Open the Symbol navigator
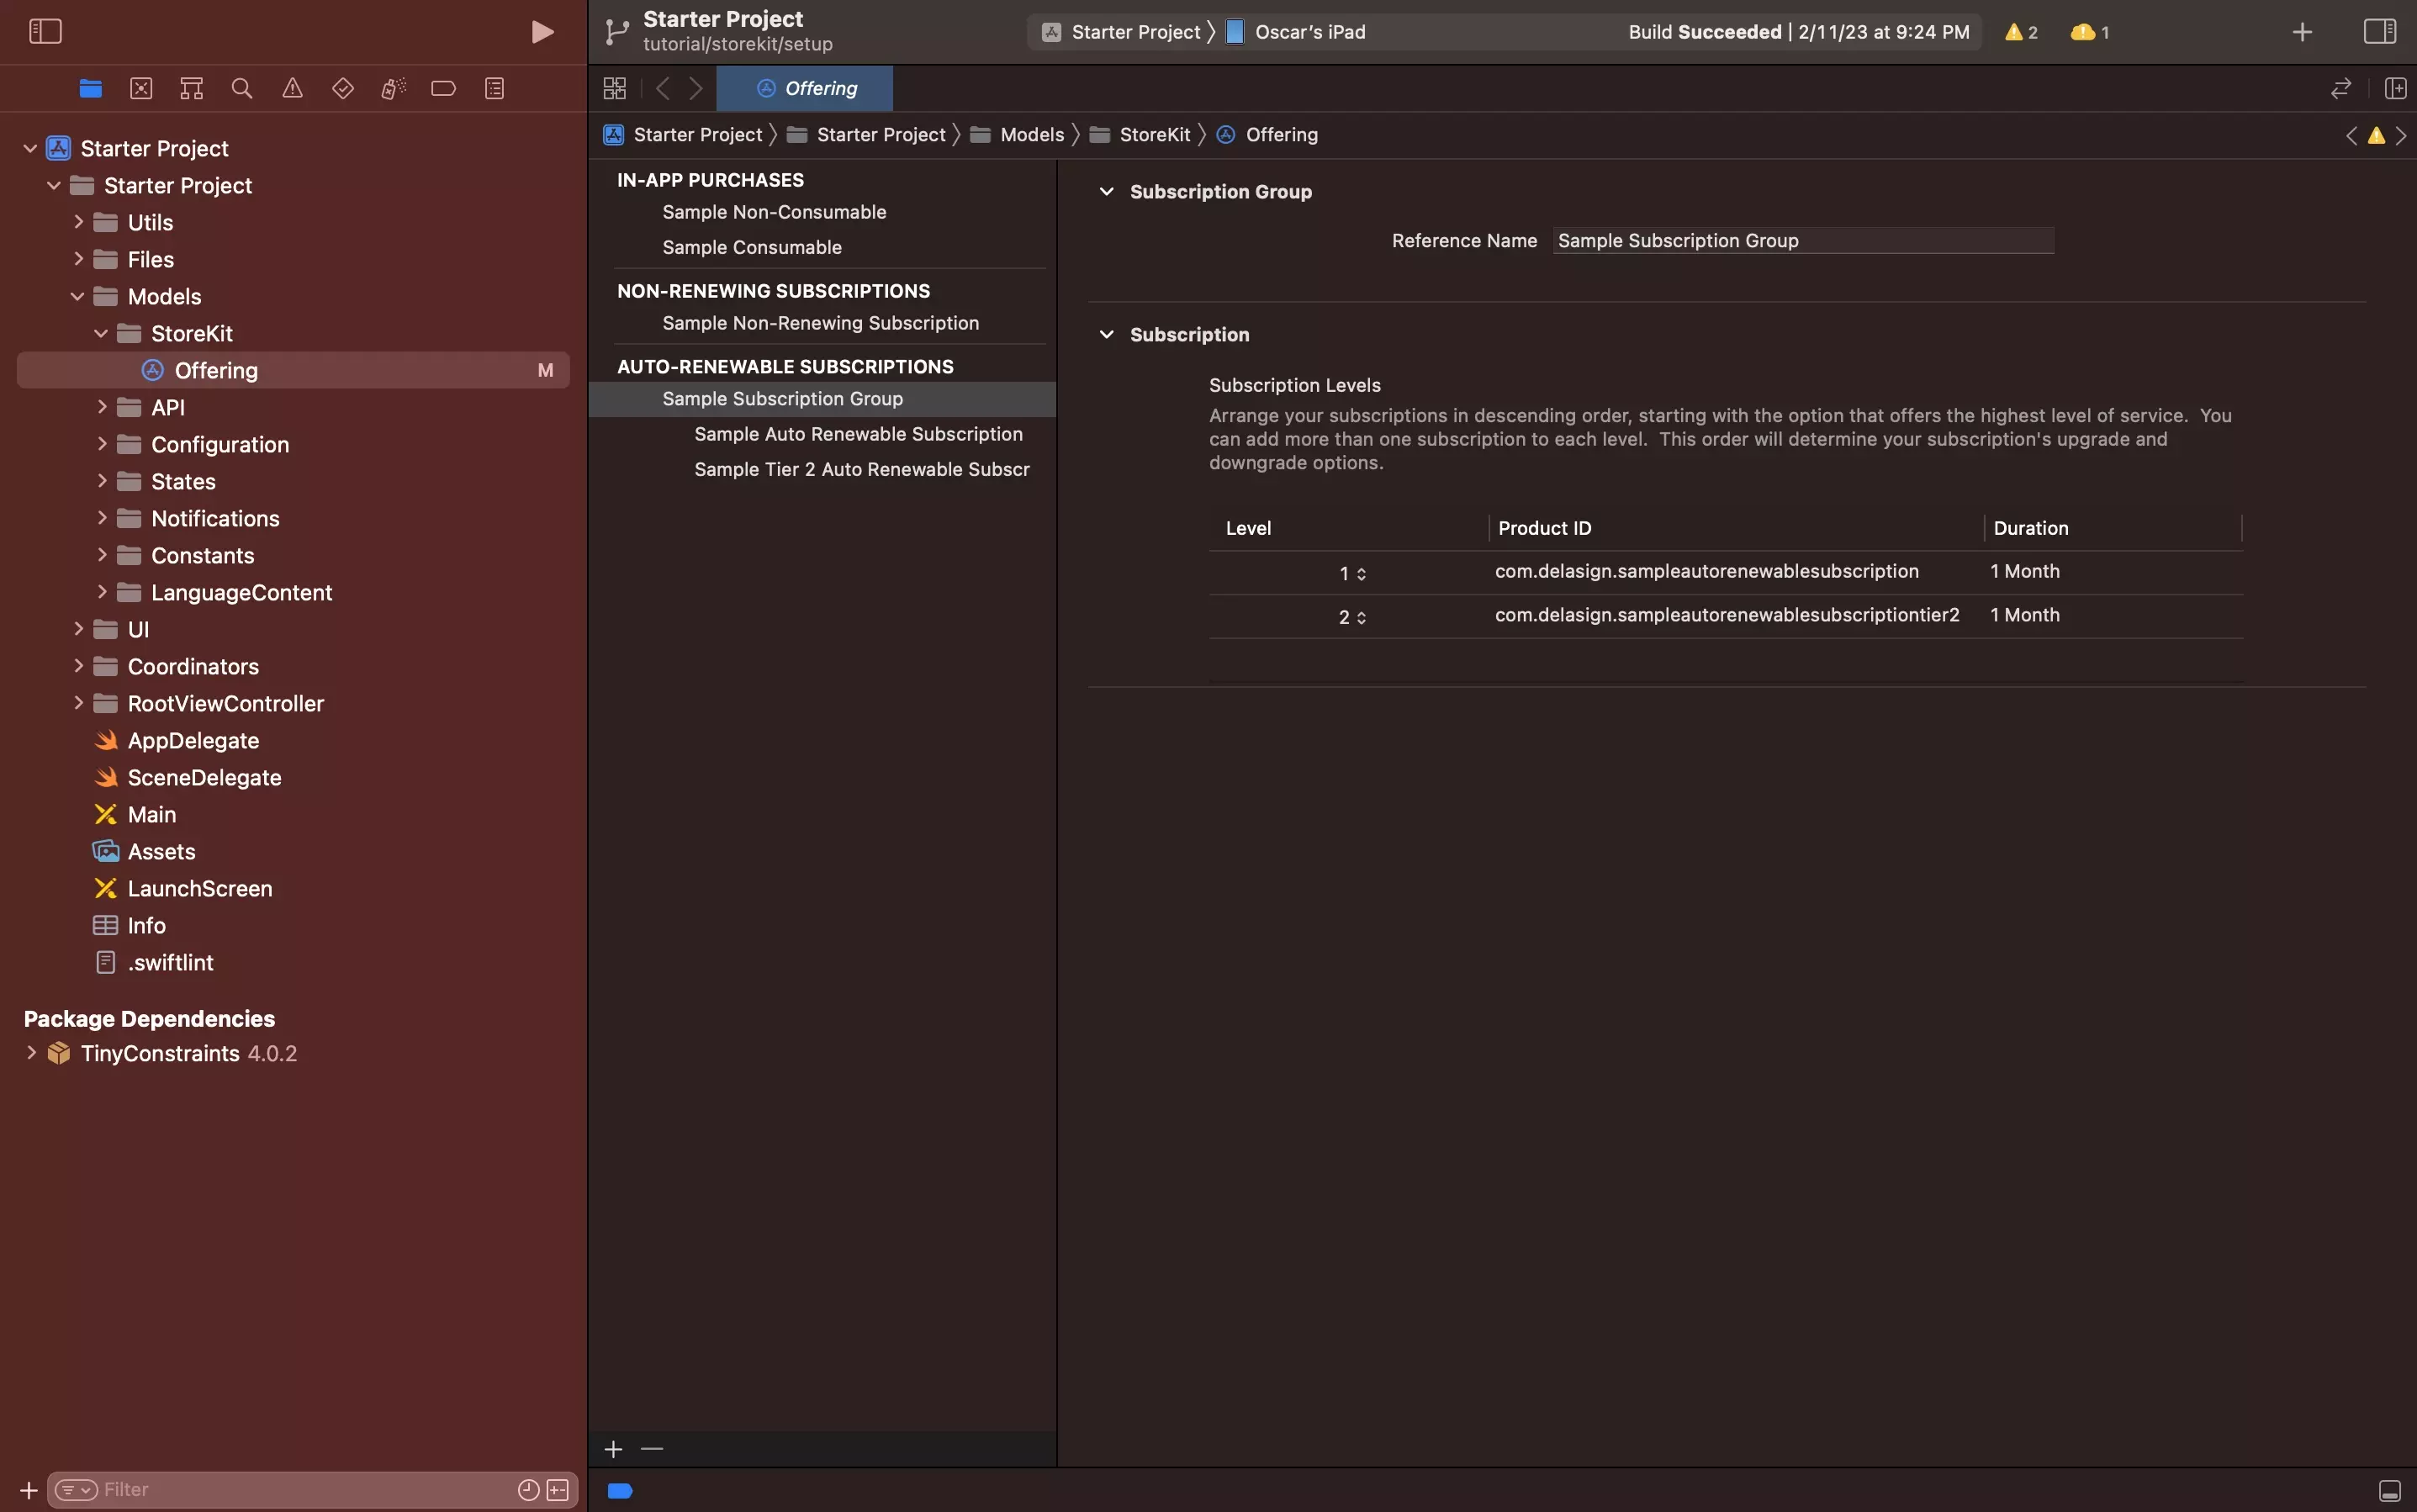The width and height of the screenshot is (2417, 1512). coord(191,88)
